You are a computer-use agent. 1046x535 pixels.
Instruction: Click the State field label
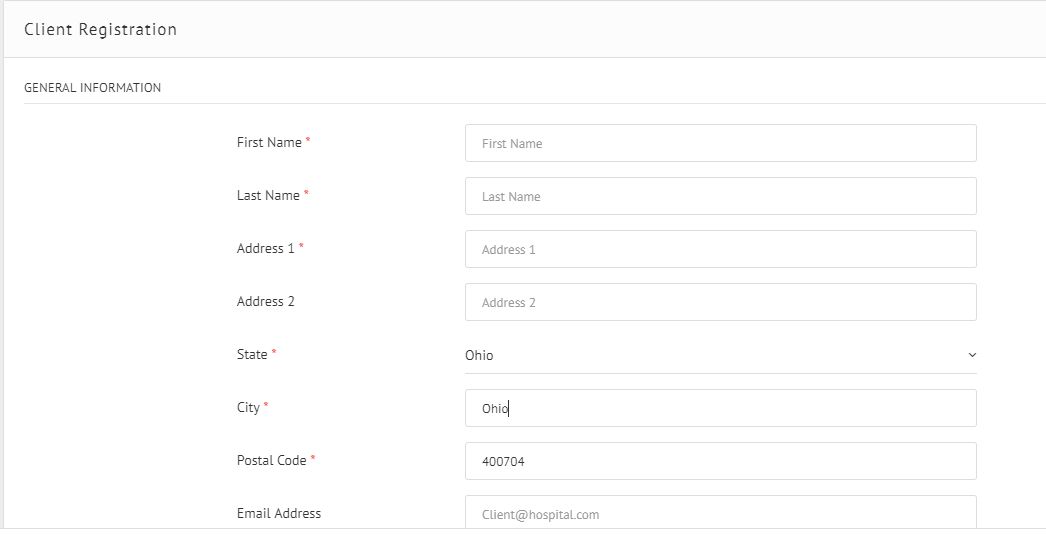[252, 355]
